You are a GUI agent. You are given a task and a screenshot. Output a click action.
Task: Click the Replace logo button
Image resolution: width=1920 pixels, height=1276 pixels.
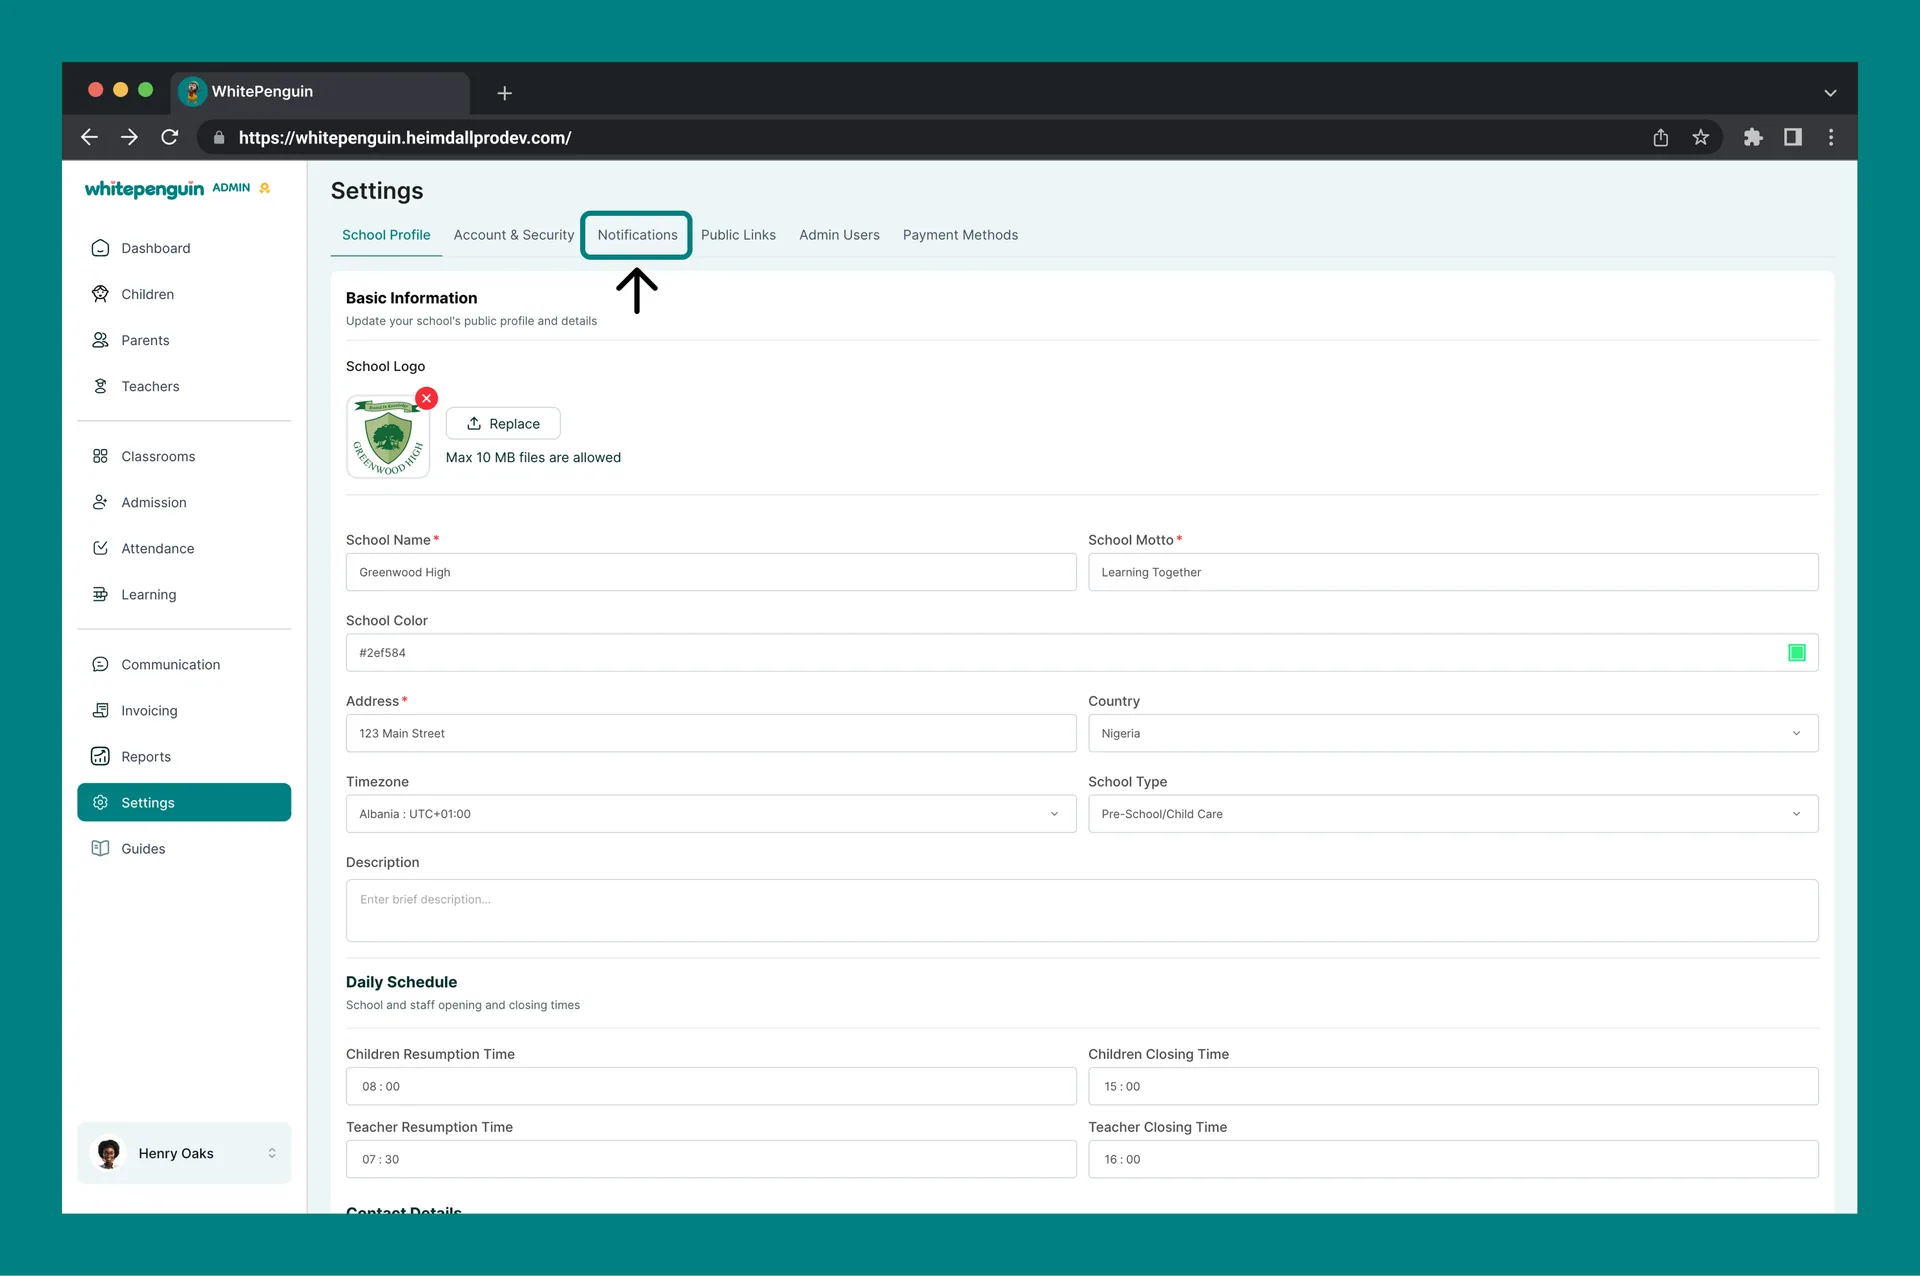tap(503, 423)
